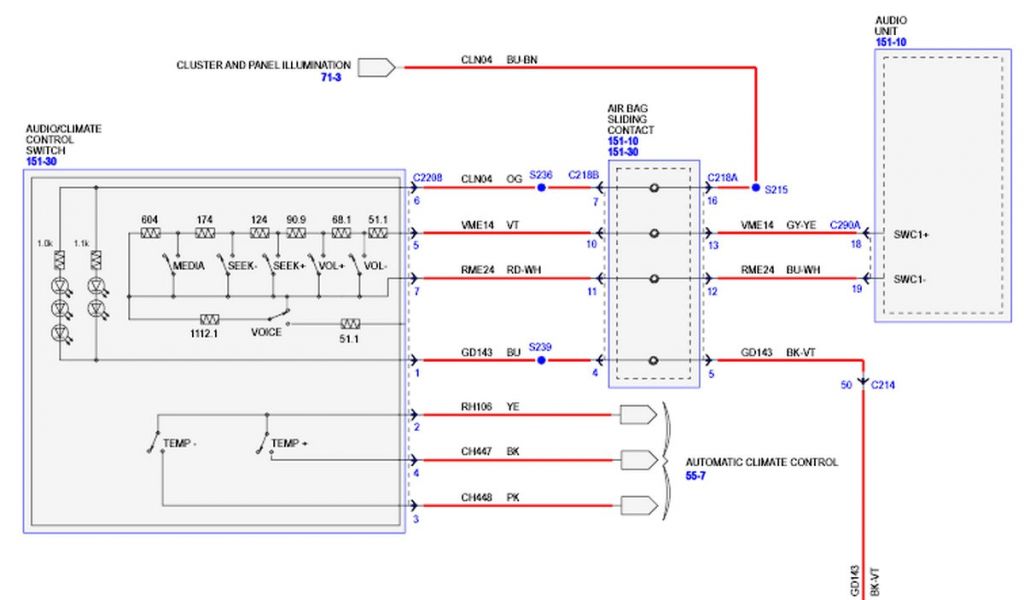Click the C214 ground connector label

(x=884, y=384)
